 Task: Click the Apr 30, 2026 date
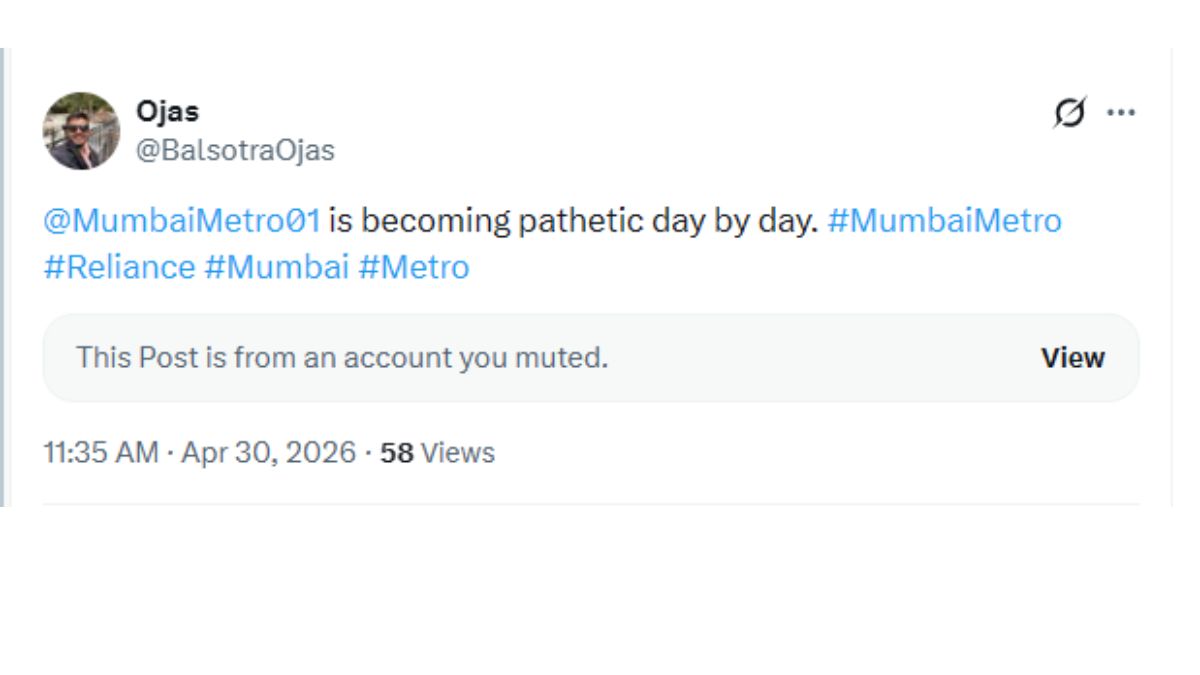click(268, 453)
